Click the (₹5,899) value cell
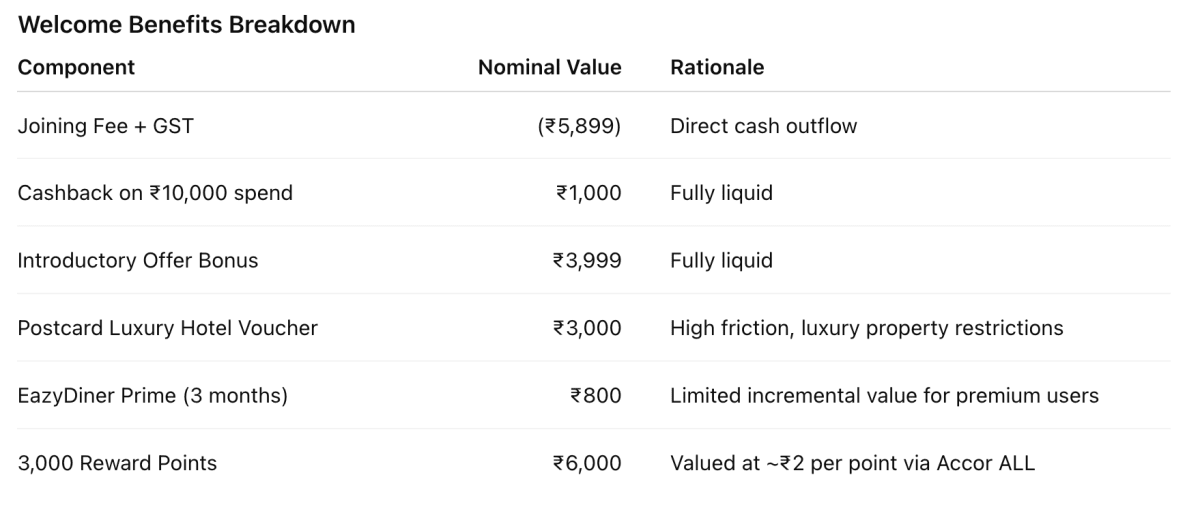Image resolution: width=1200 pixels, height=505 pixels. 579,126
